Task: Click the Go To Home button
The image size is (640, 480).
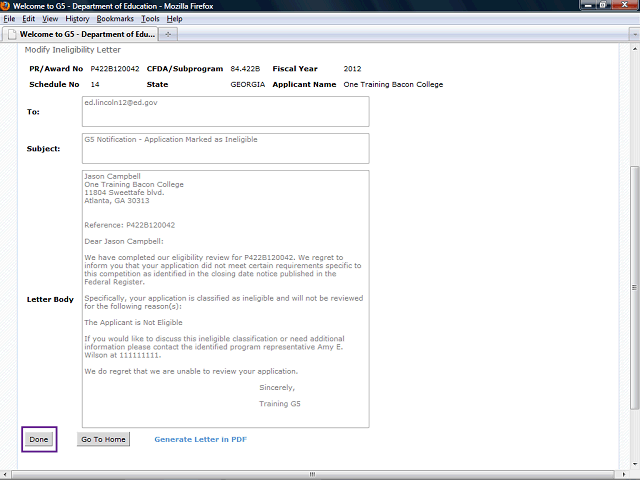Action: click(x=103, y=439)
